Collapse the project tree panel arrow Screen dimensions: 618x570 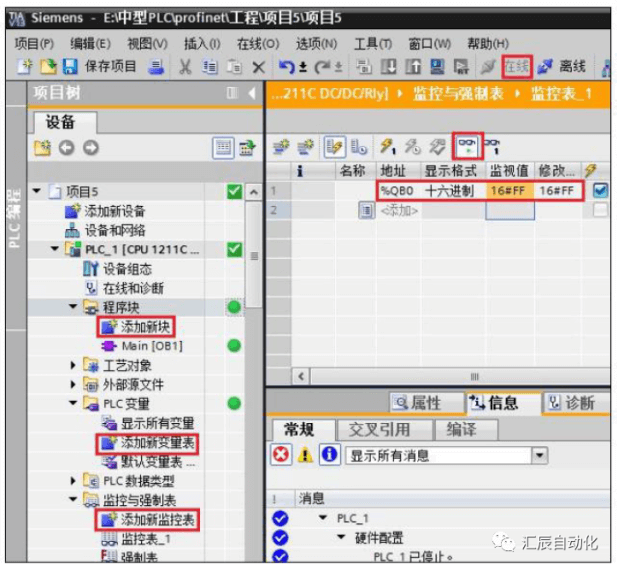(252, 93)
